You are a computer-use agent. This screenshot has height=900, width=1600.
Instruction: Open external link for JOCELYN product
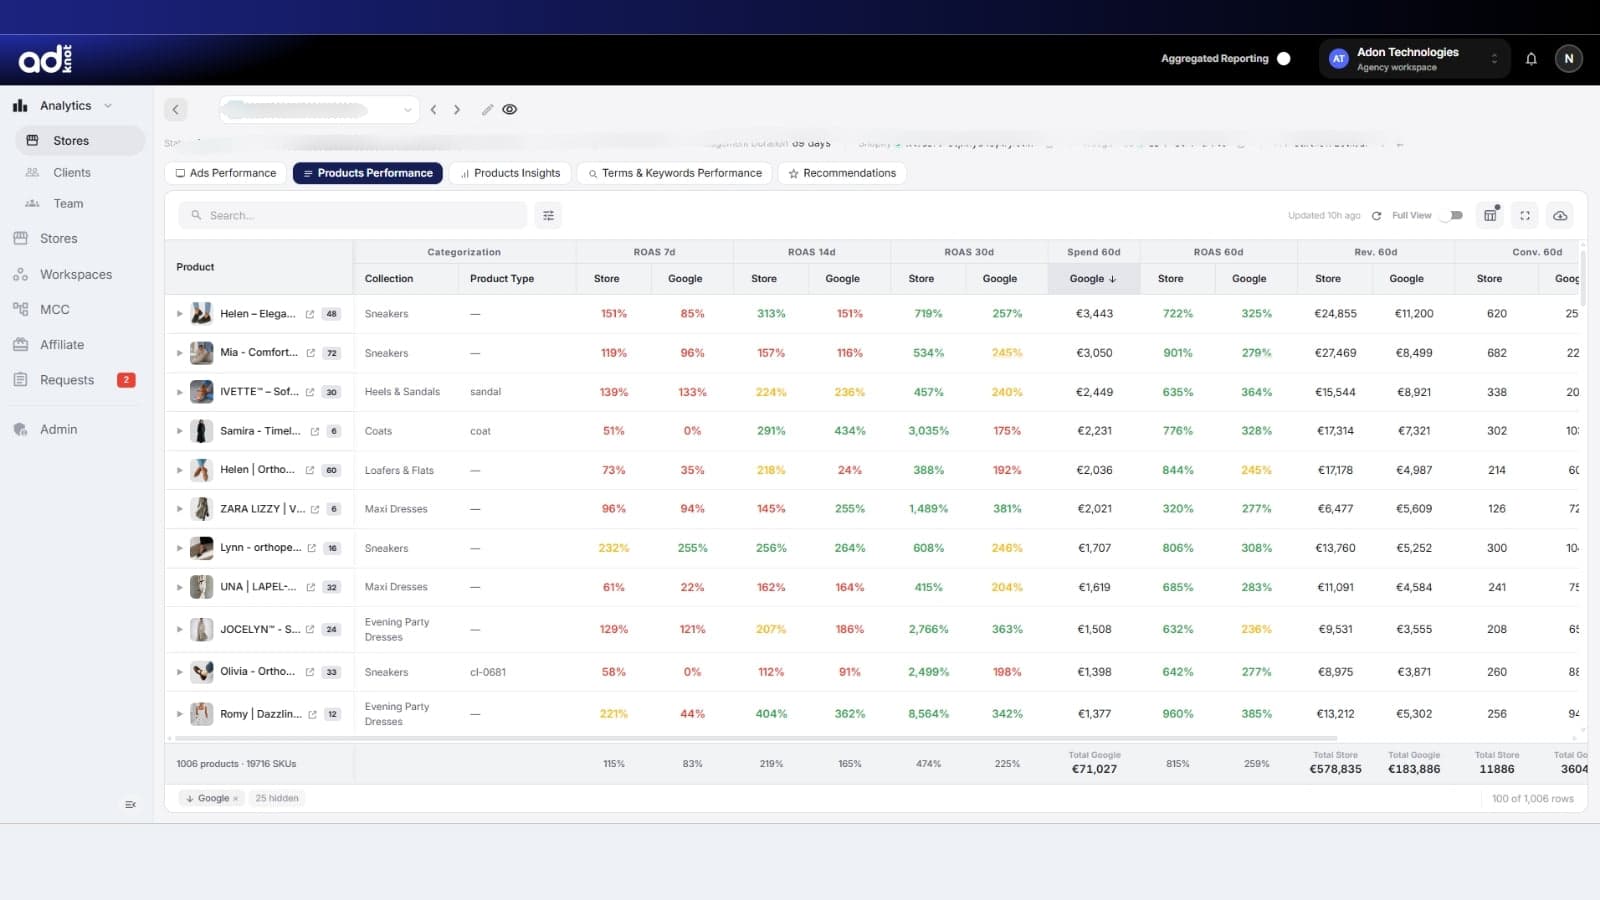(x=310, y=629)
